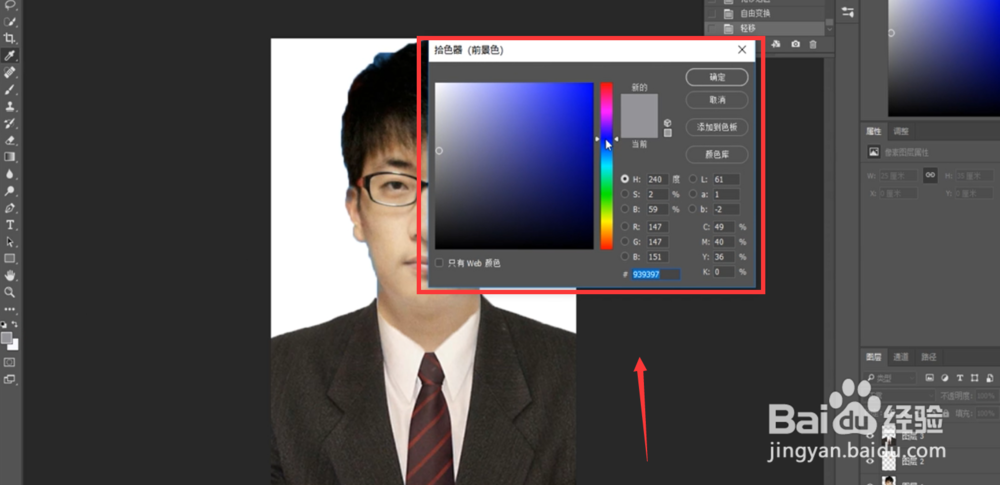Viewport: 1000px width, 485px height.
Task: Click the vertical hue slider bar in dialog
Action: 606,166
